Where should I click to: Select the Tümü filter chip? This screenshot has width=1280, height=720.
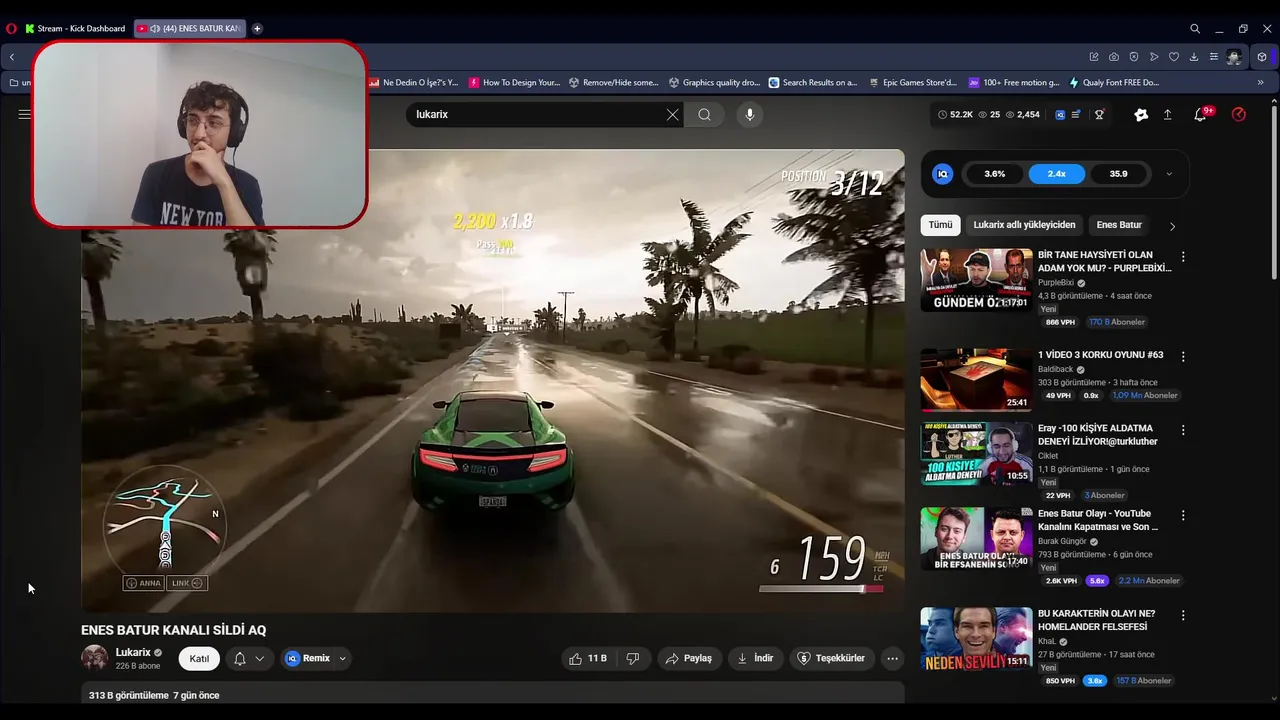(940, 225)
